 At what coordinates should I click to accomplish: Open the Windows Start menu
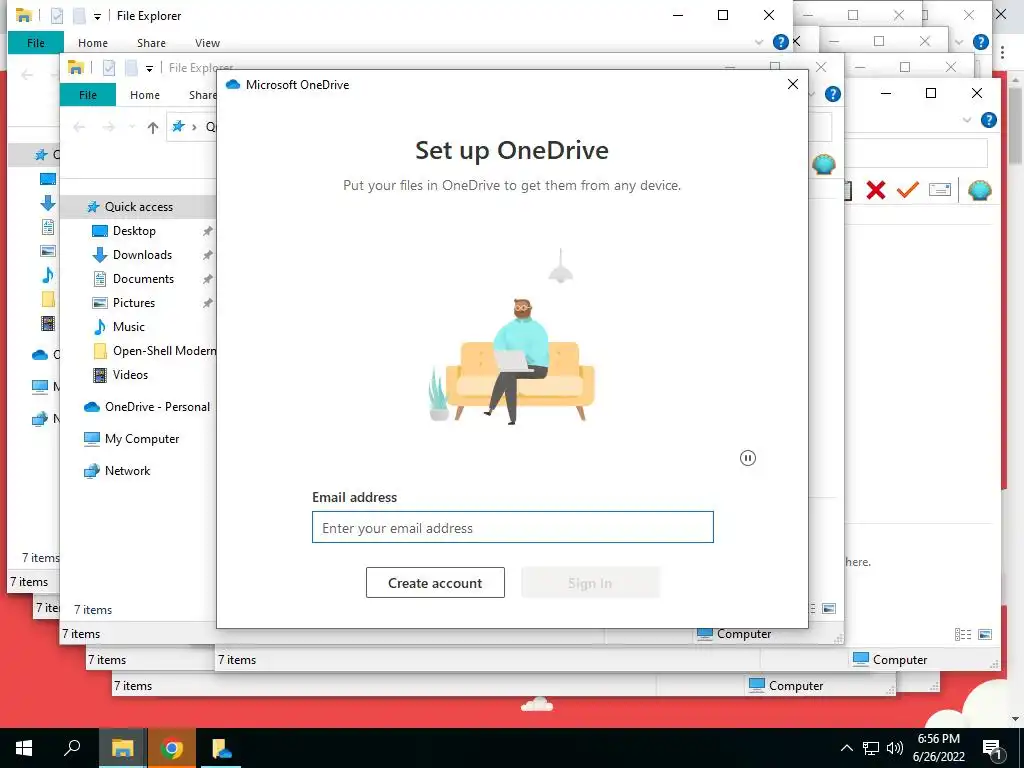[x=24, y=748]
